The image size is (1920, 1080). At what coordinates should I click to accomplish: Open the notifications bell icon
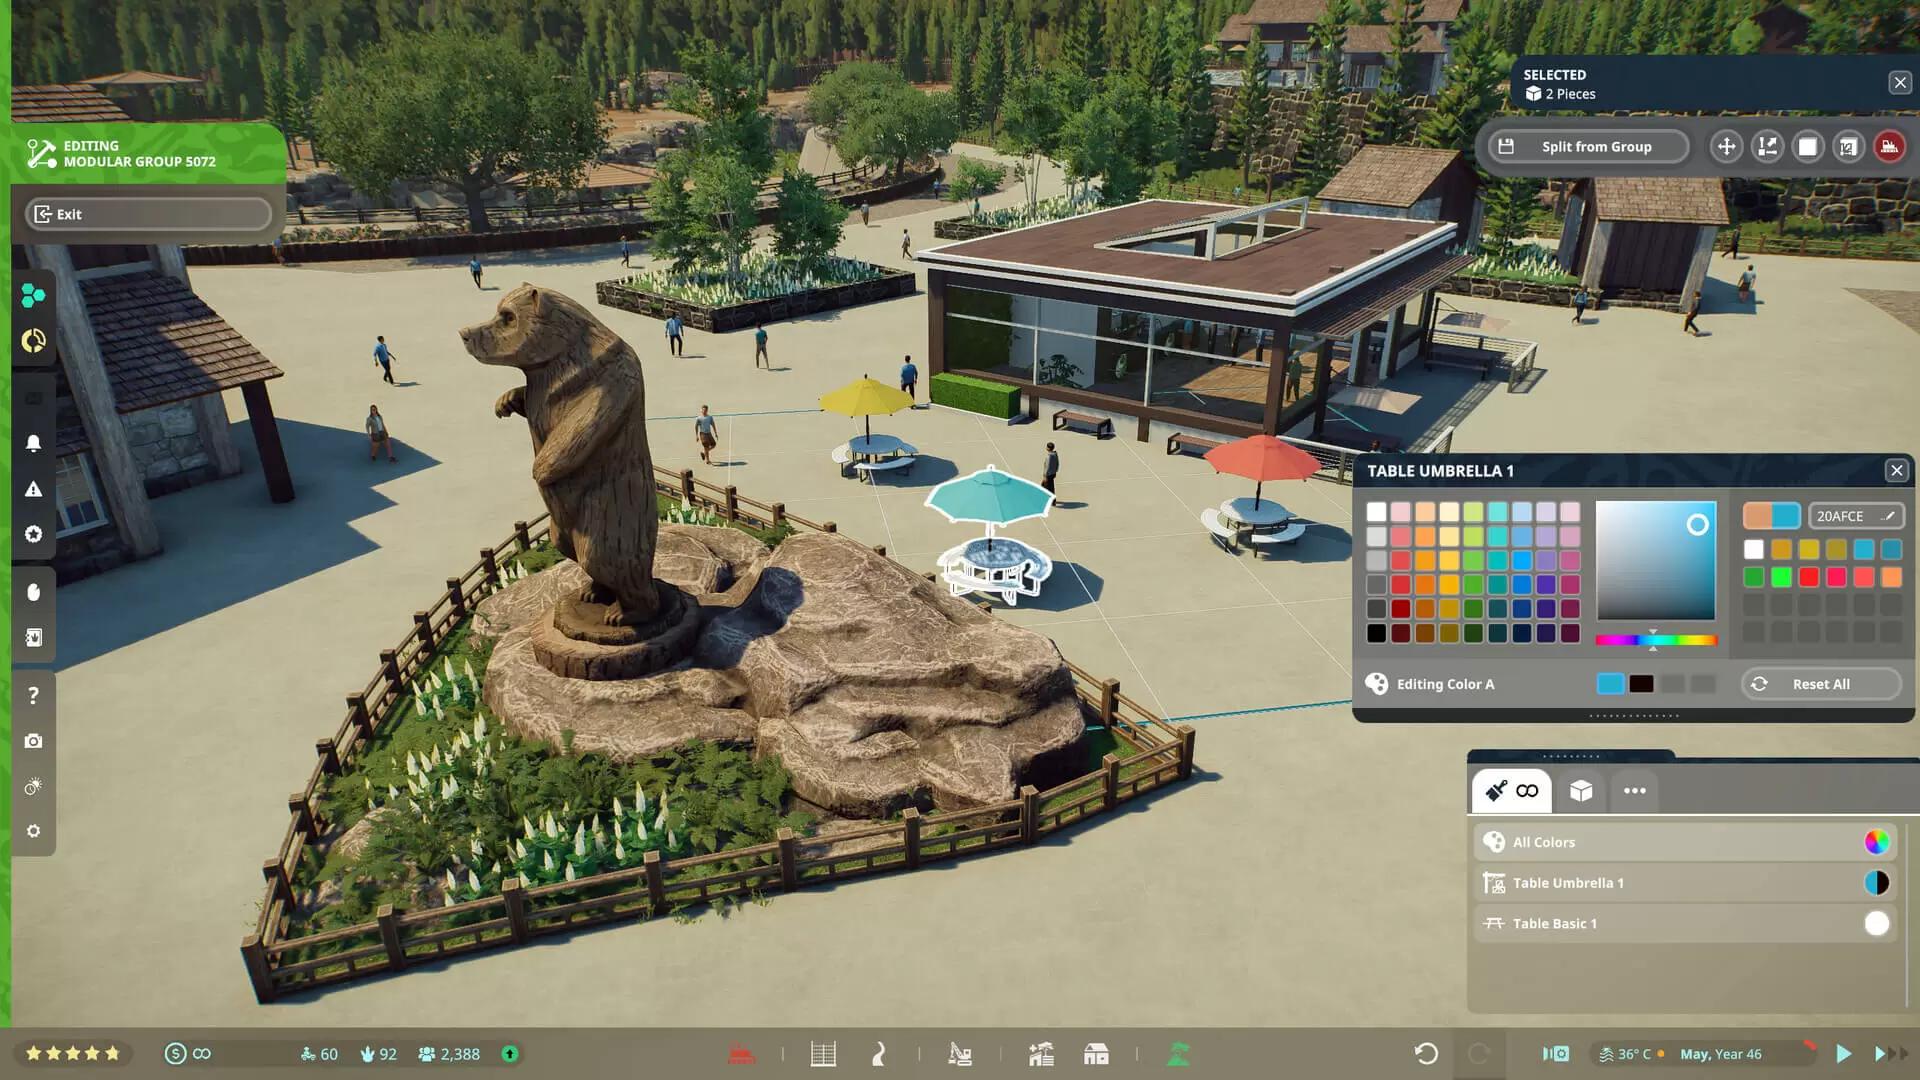33,443
